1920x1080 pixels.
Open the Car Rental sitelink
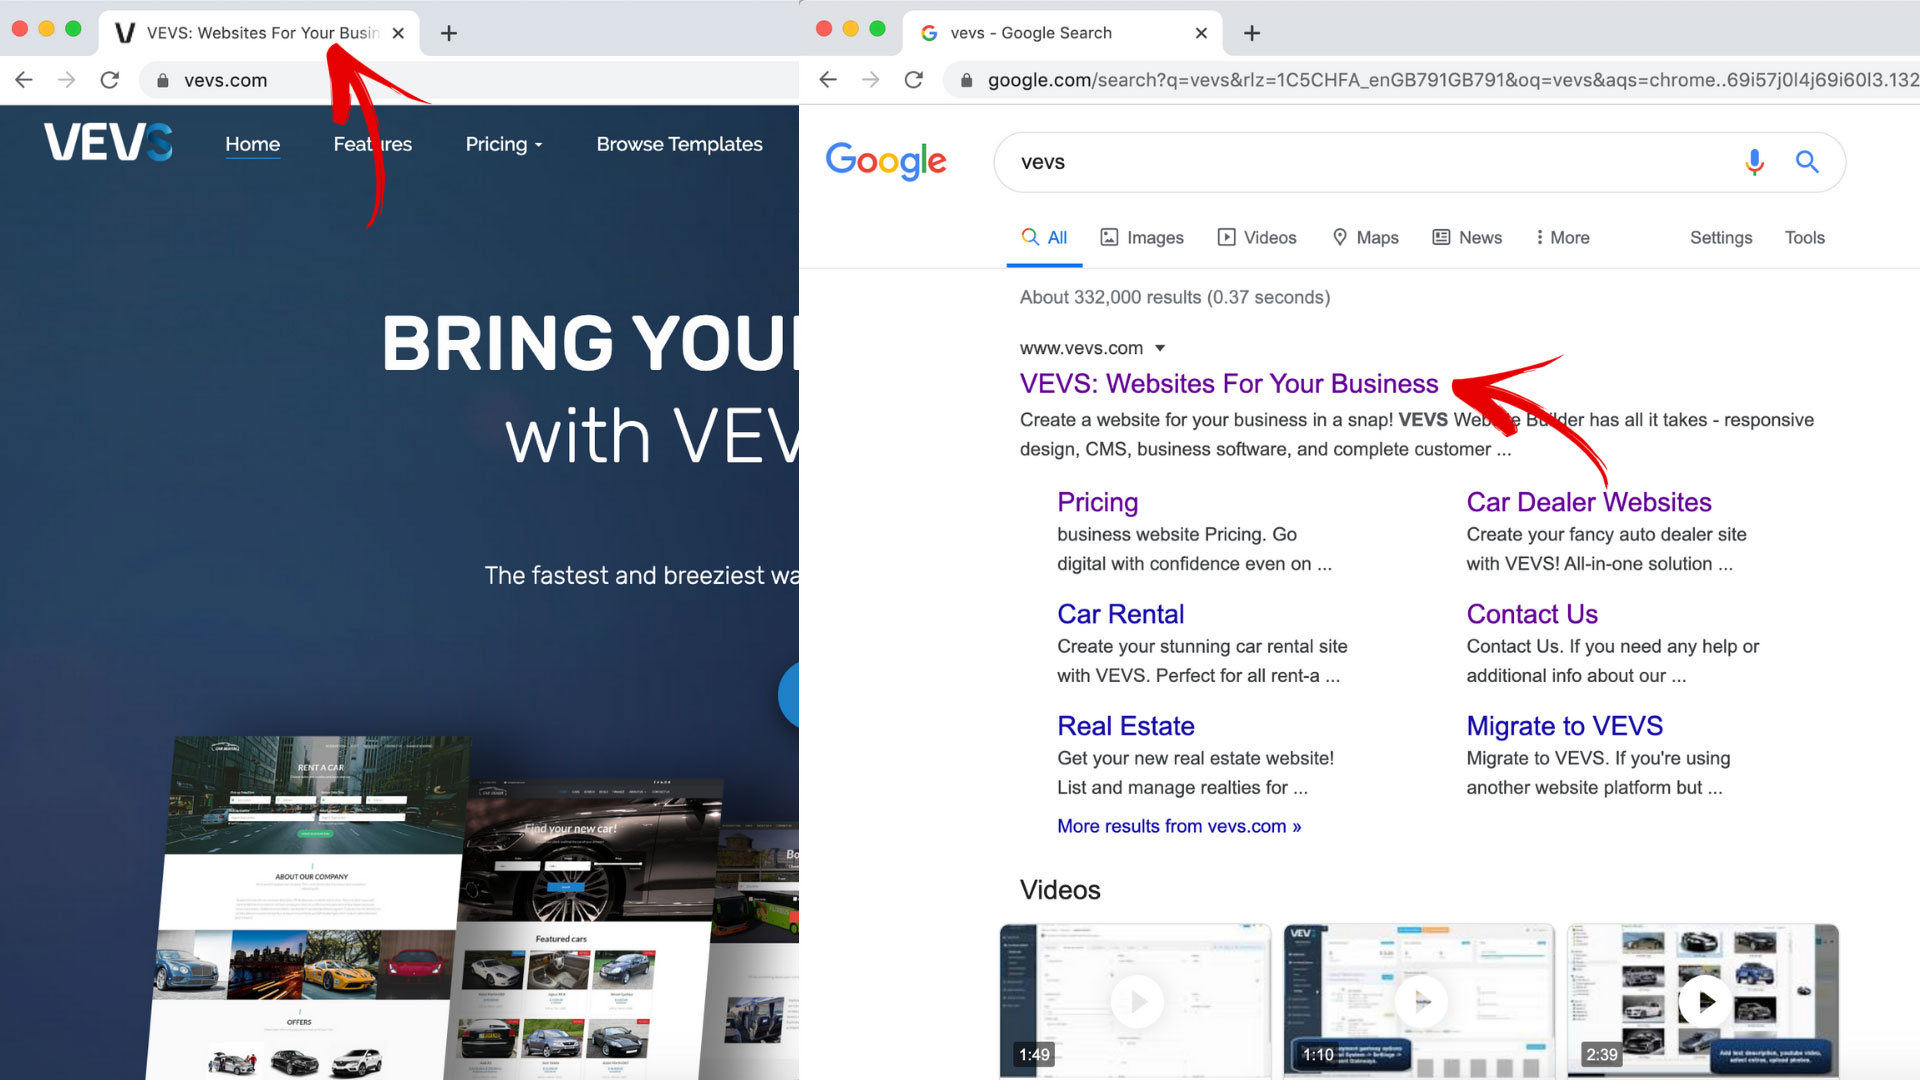tap(1120, 614)
